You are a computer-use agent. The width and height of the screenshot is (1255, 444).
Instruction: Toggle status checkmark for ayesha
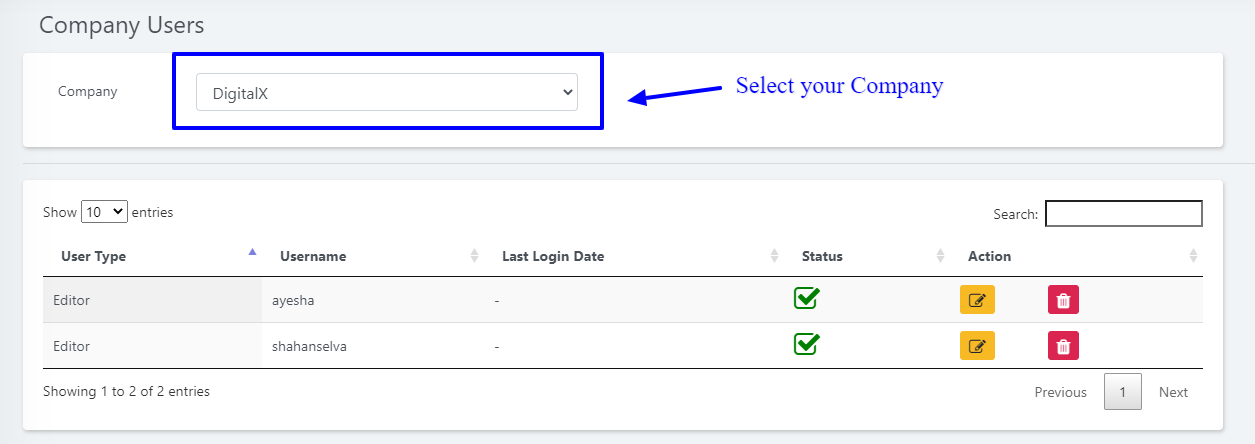807,298
